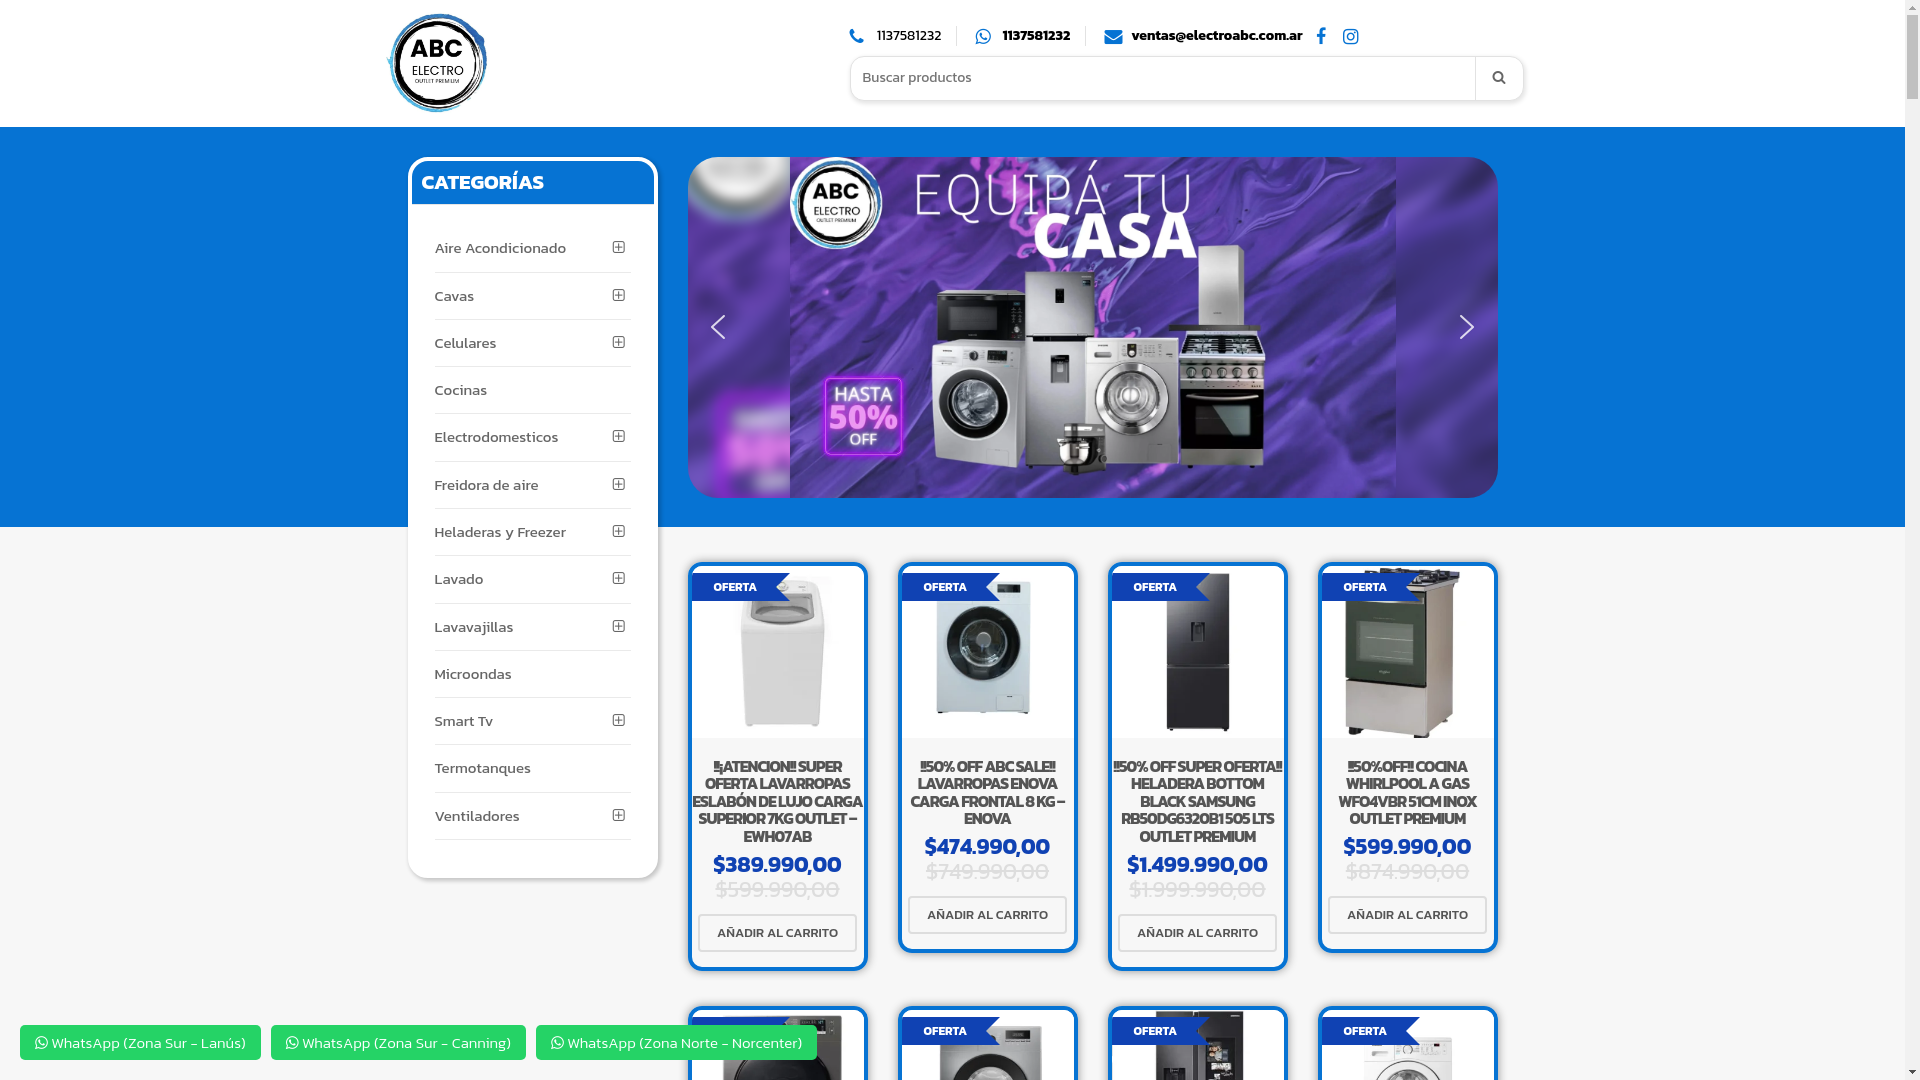The width and height of the screenshot is (1920, 1080).
Task: Open Samsung Bottom Black heladera title
Action: [x=1197, y=801]
